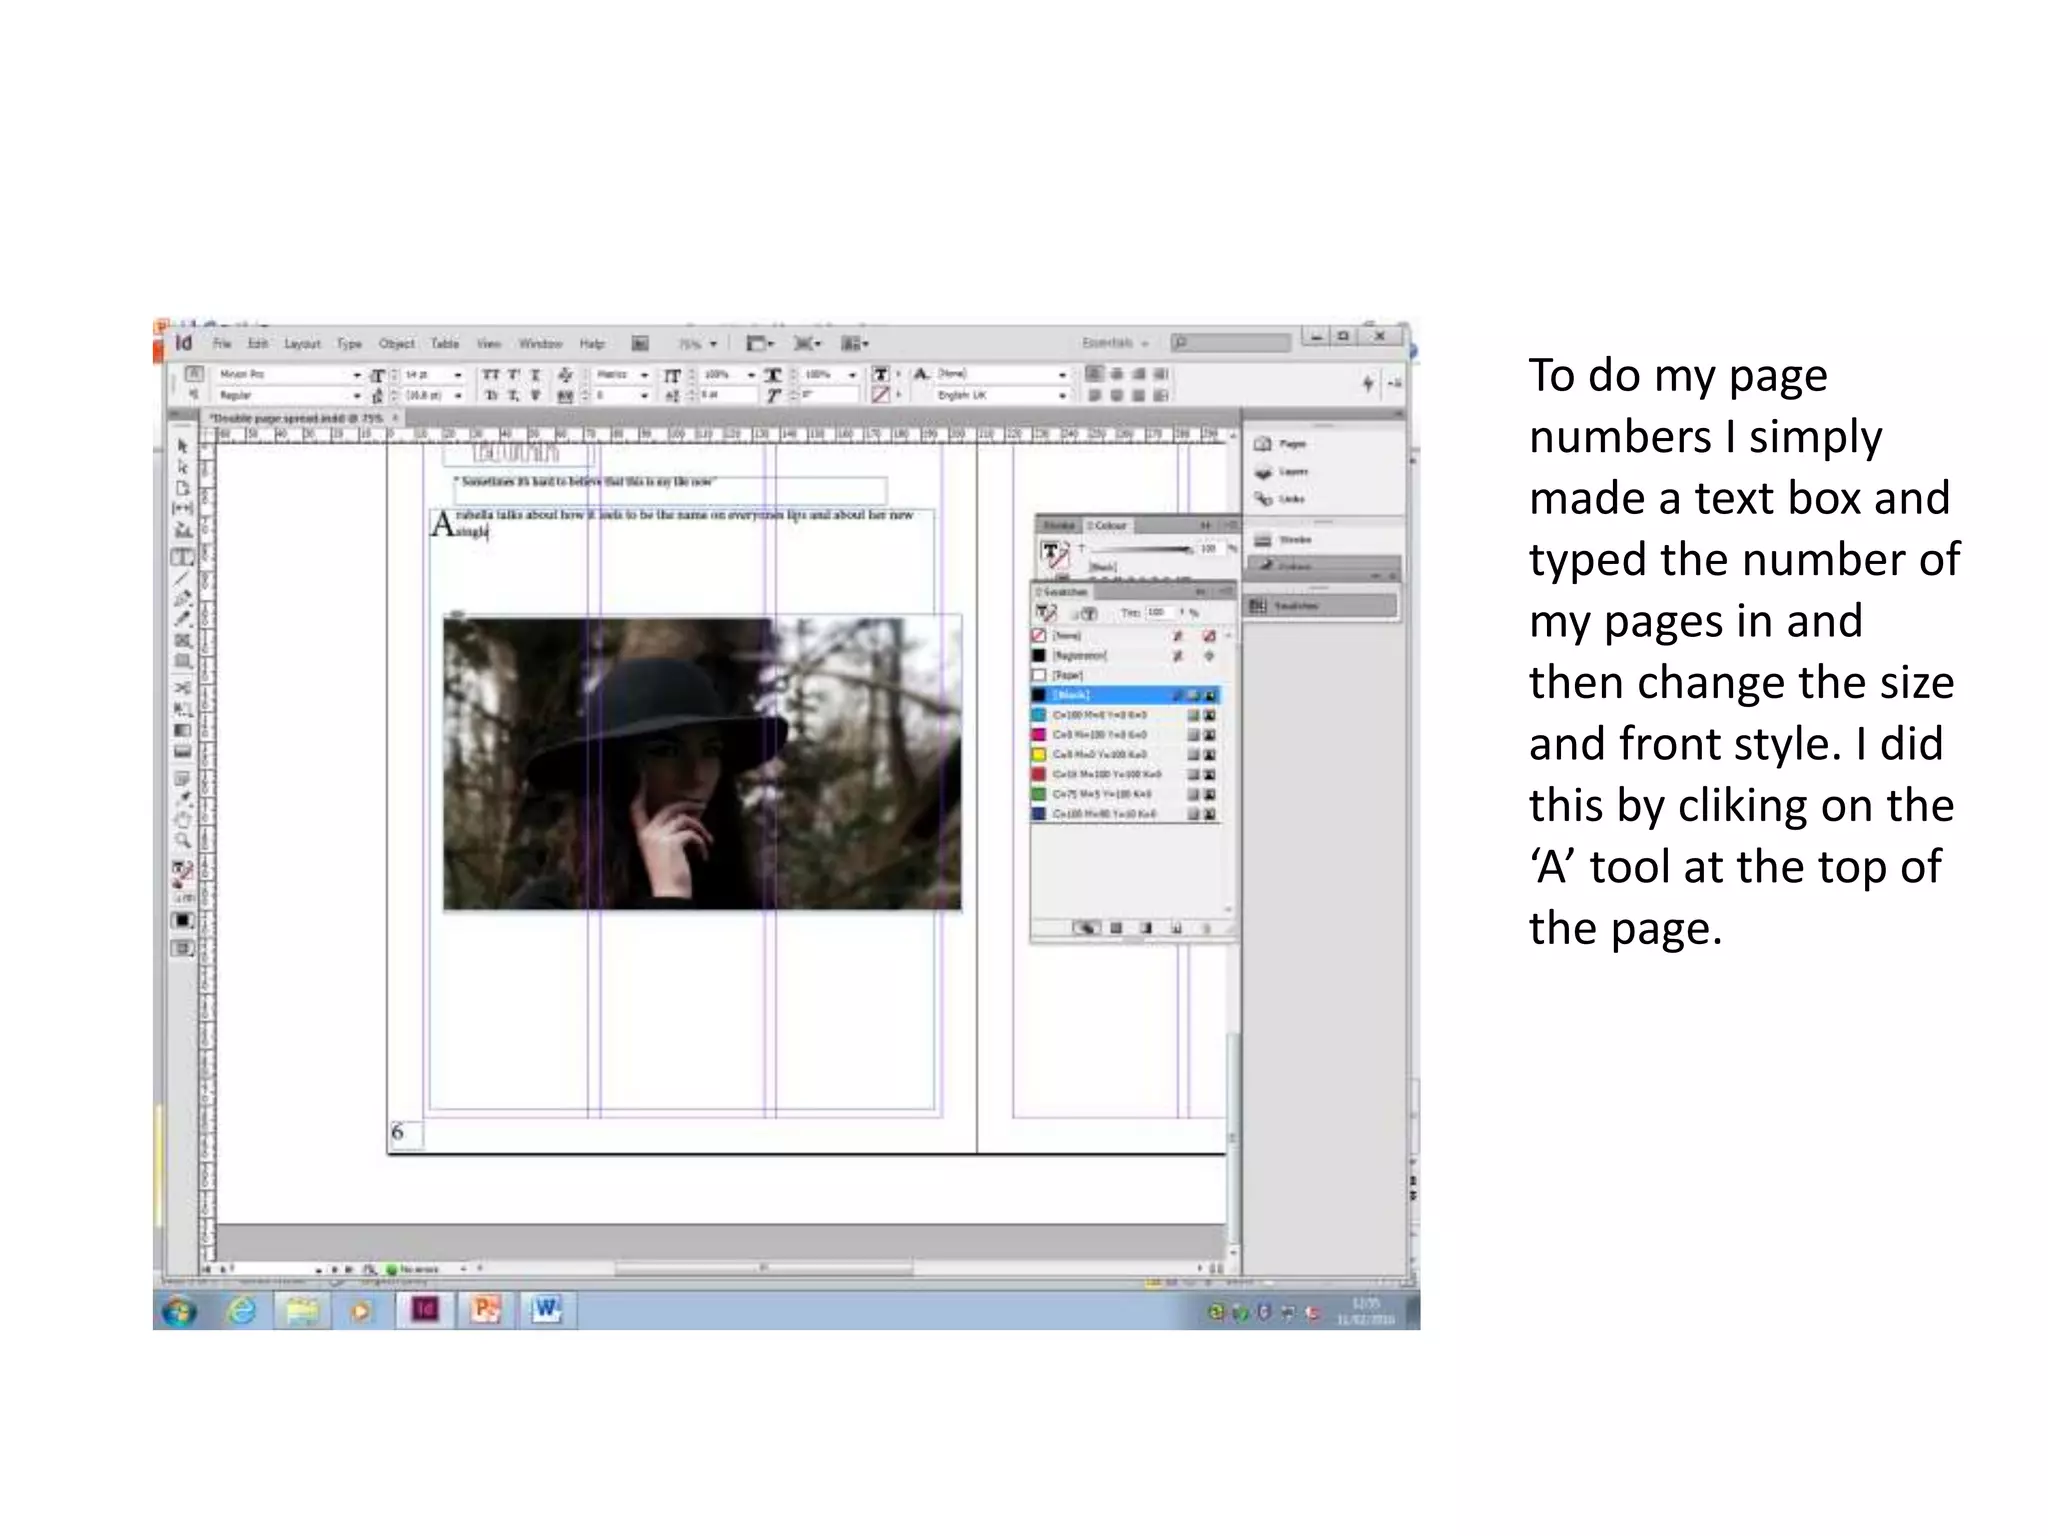Open the Object menu
Screen dimensions: 2048x1536
(396, 344)
